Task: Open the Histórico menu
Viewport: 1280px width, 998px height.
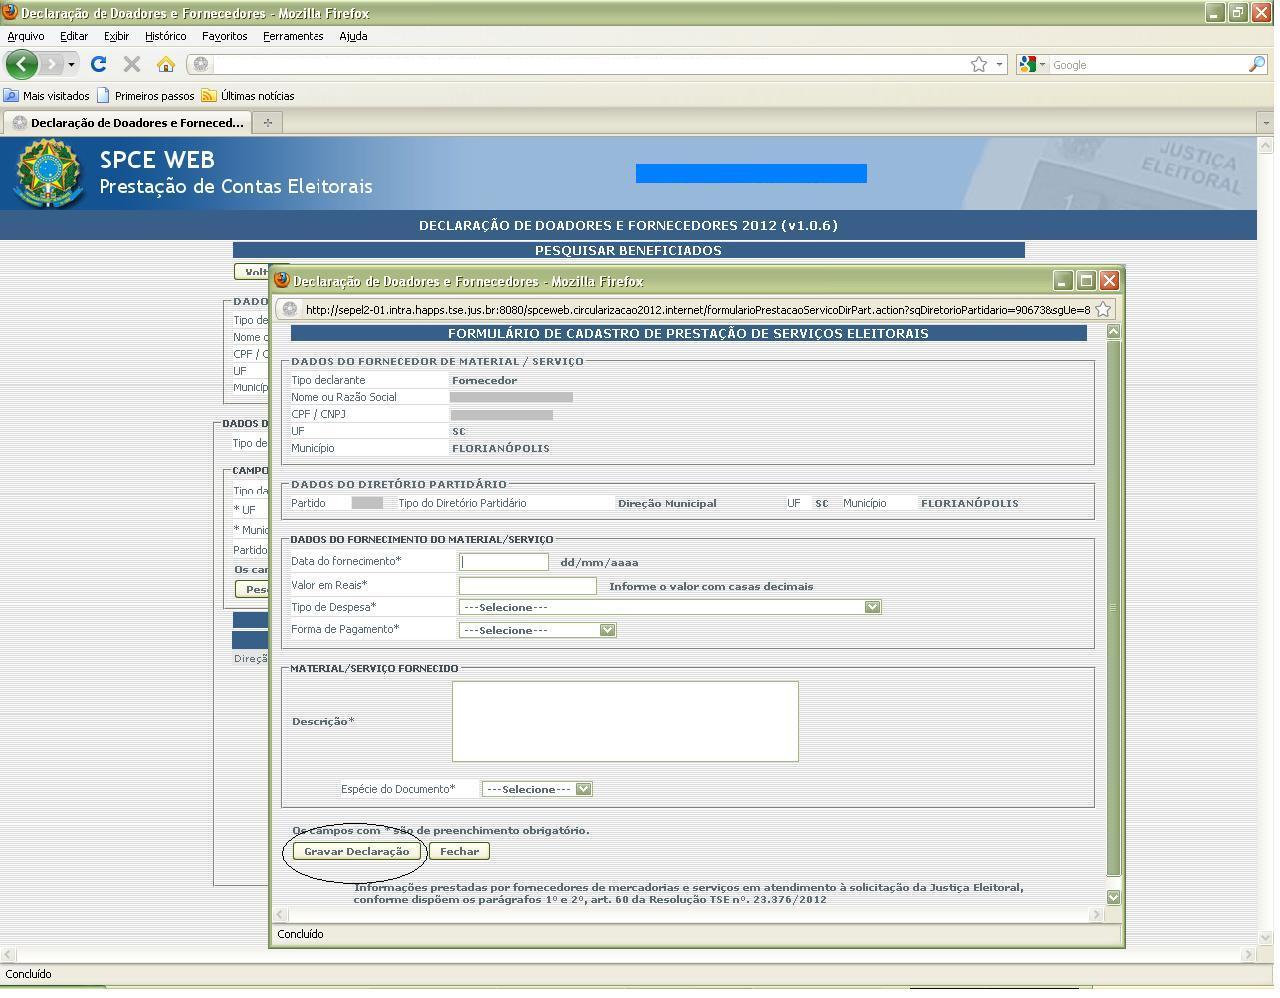Action: (x=165, y=36)
